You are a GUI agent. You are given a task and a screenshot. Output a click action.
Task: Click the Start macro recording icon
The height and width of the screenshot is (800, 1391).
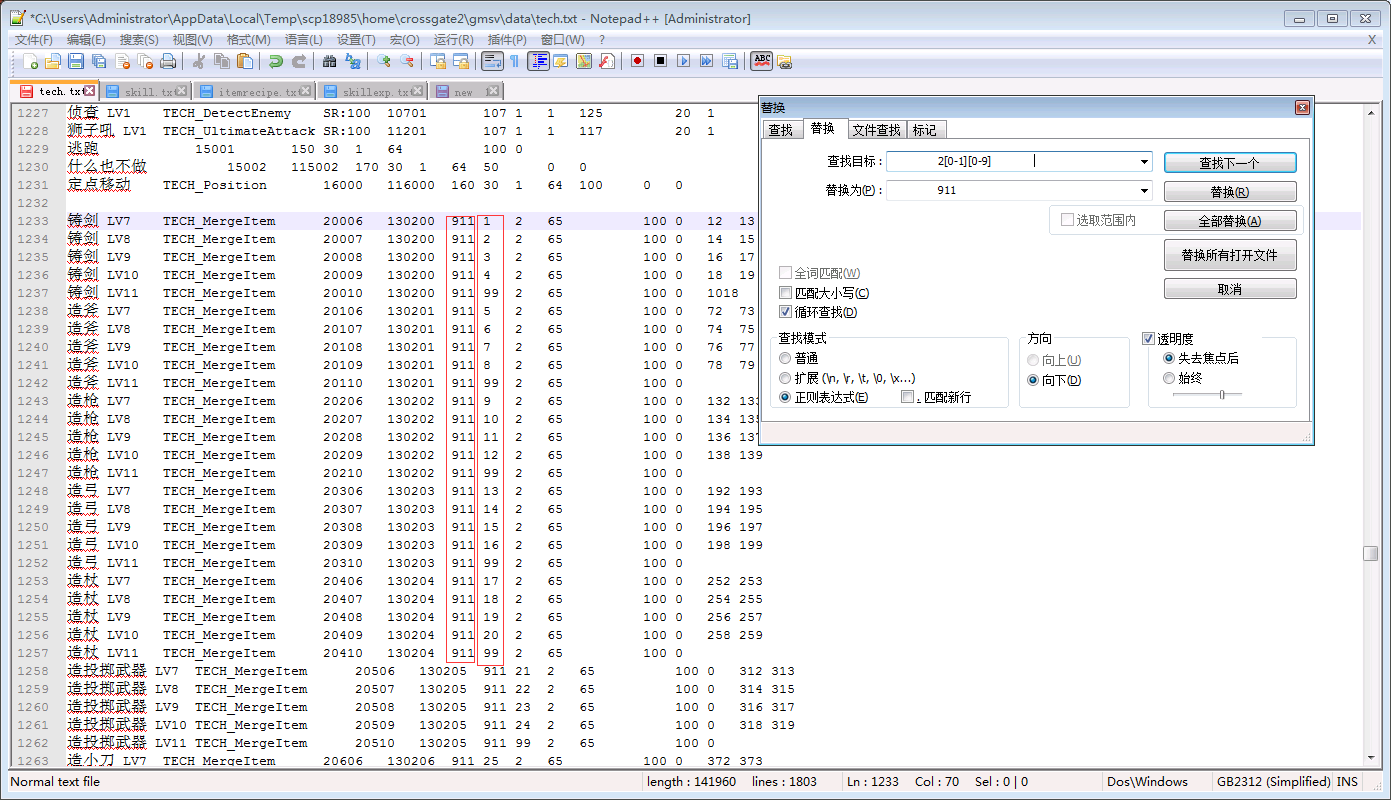coord(637,62)
